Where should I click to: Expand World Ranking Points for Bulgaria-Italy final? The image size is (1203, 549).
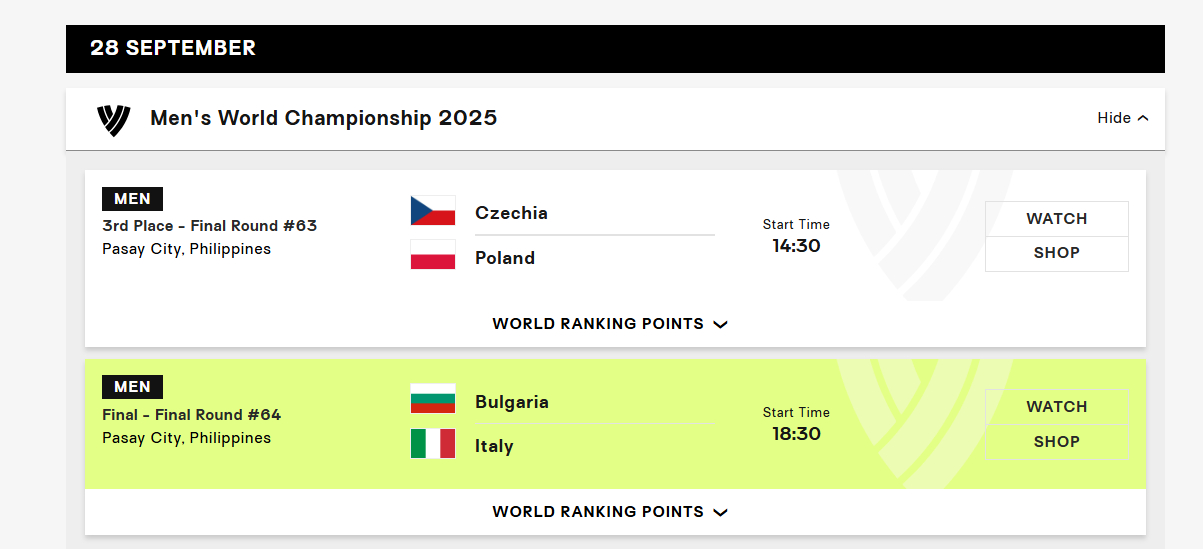point(610,512)
